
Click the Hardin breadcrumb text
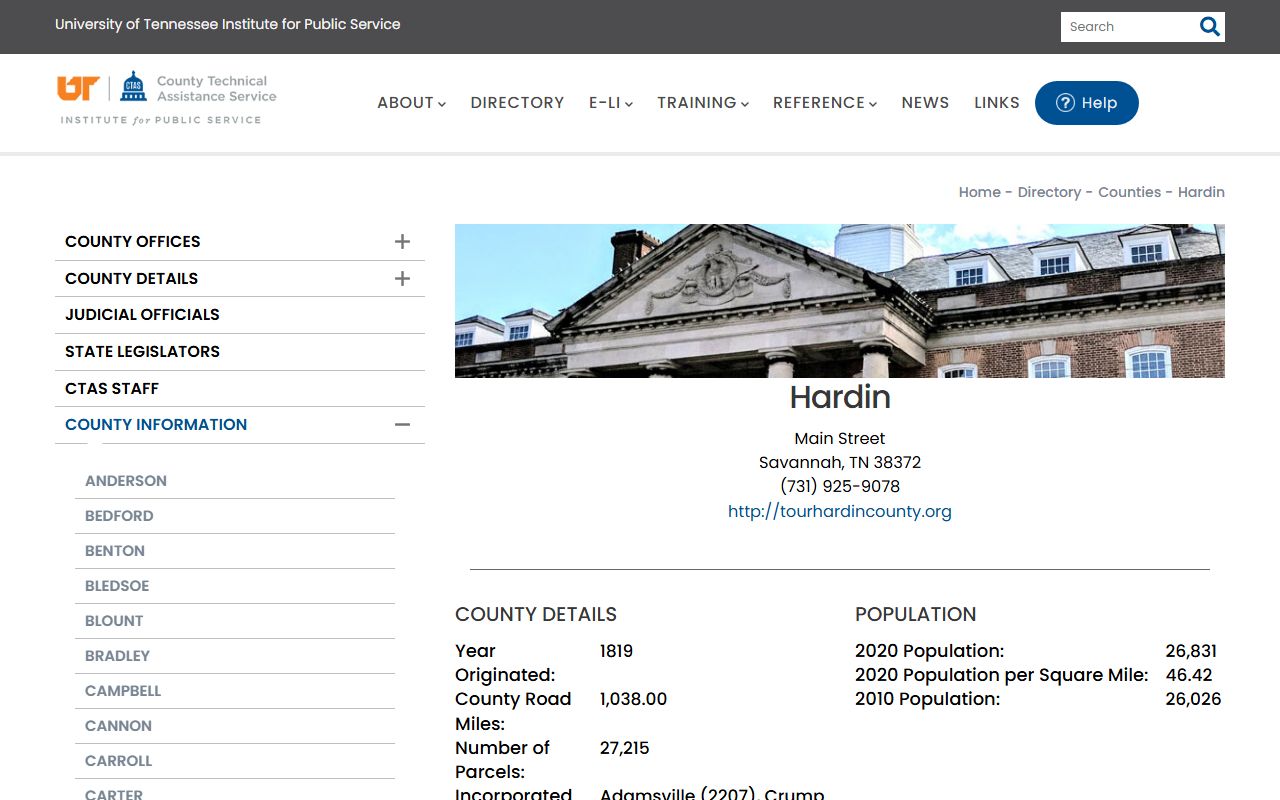(x=1201, y=192)
